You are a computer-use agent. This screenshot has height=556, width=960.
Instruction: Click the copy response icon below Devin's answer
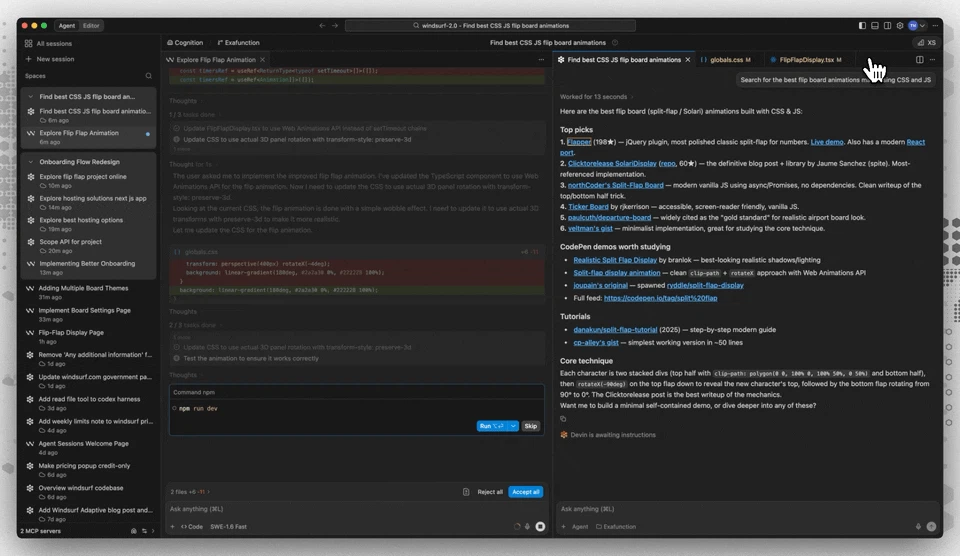[563, 419]
